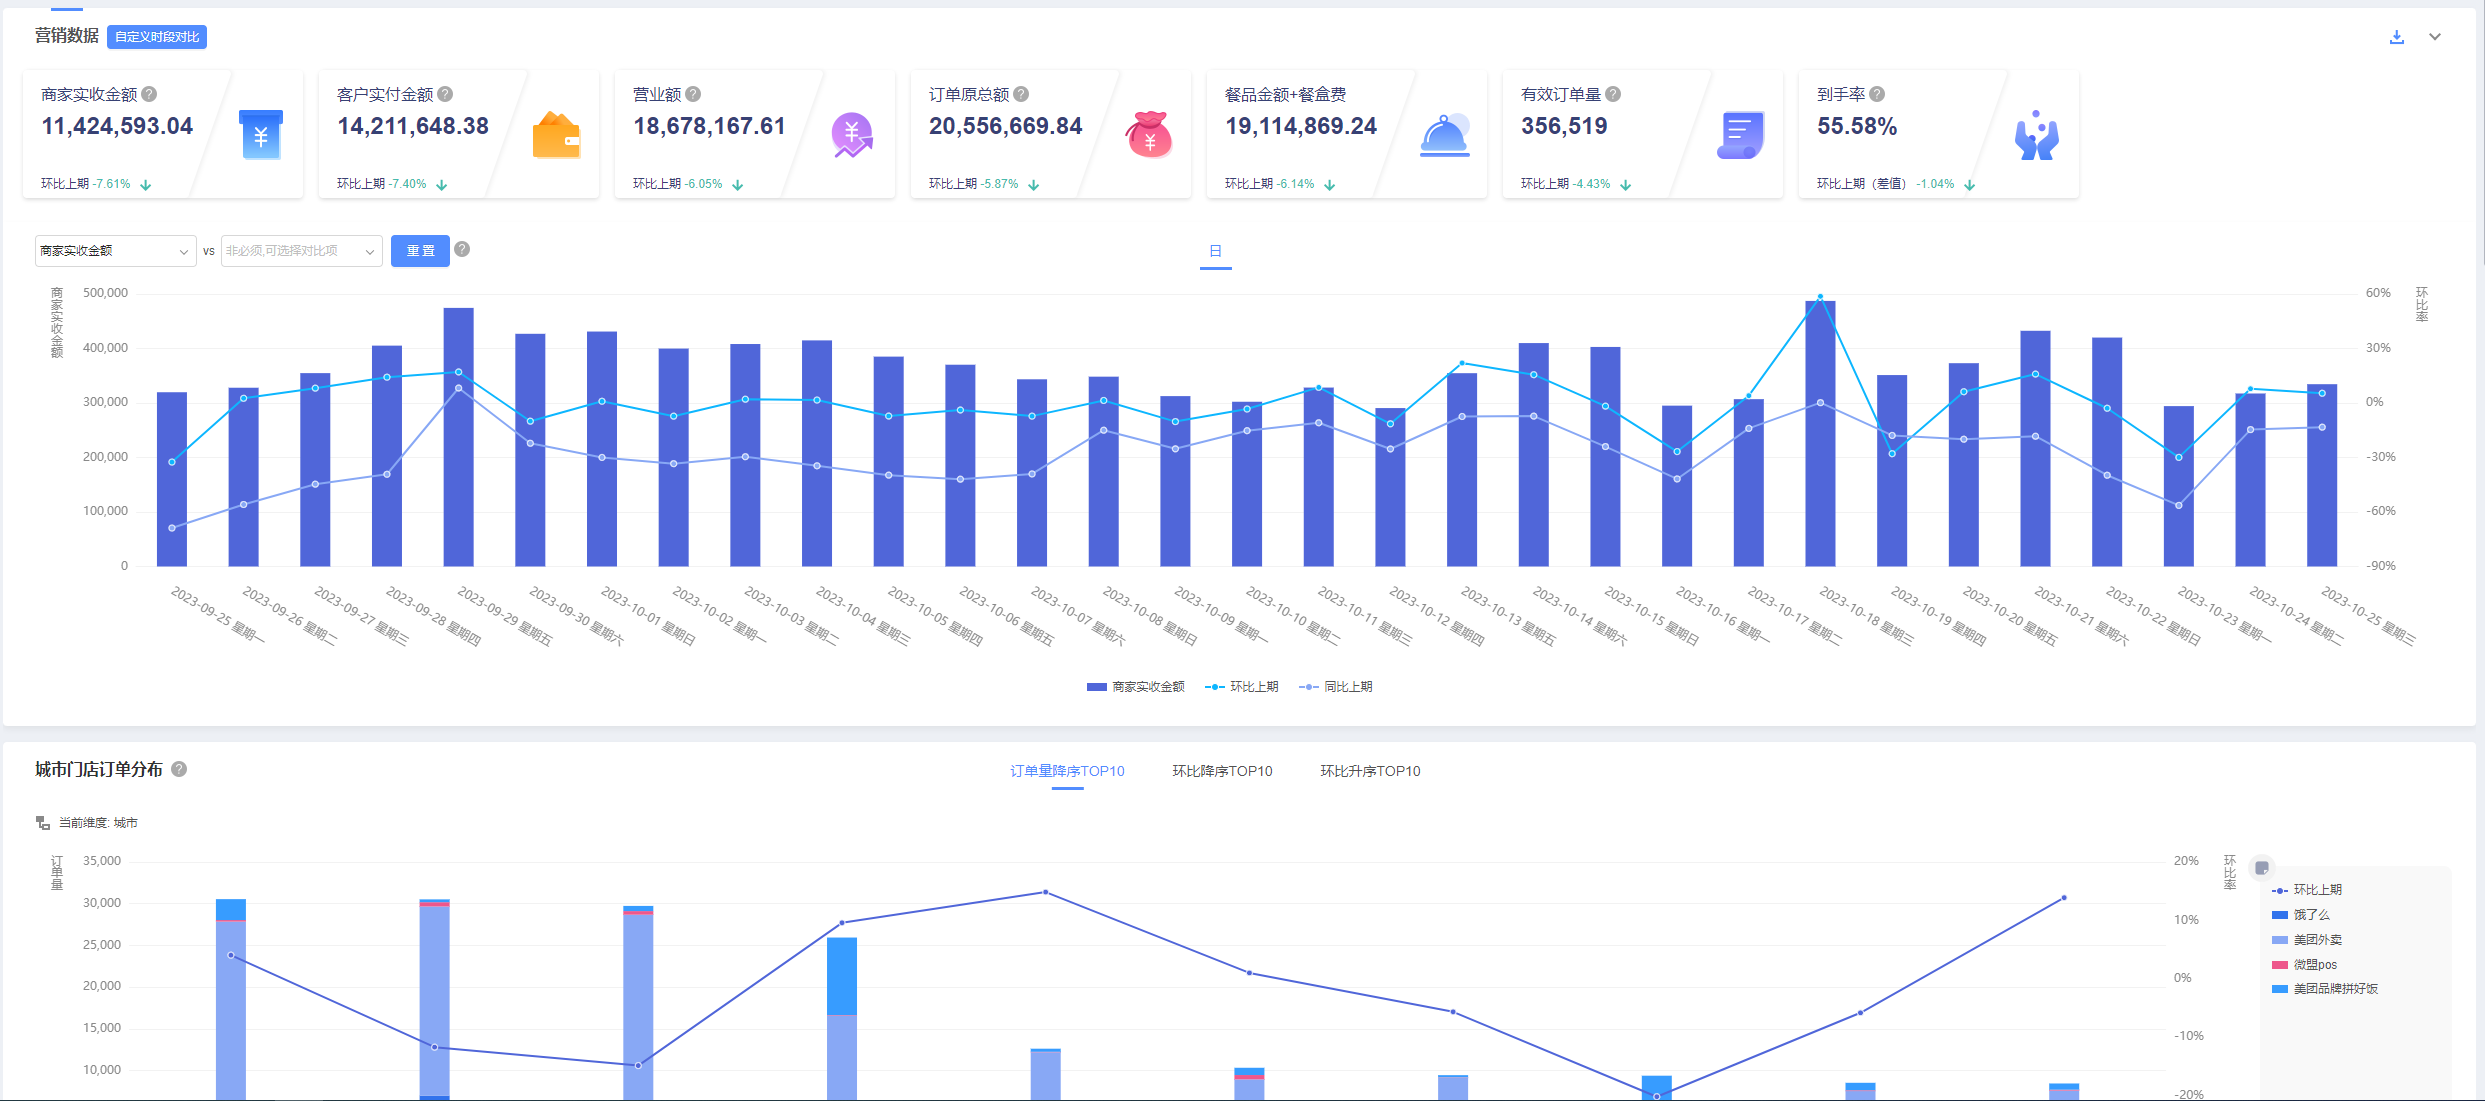Click the purple yen chart icon in the 营业额 card
Viewport: 2485px width, 1101px height.
(x=852, y=135)
